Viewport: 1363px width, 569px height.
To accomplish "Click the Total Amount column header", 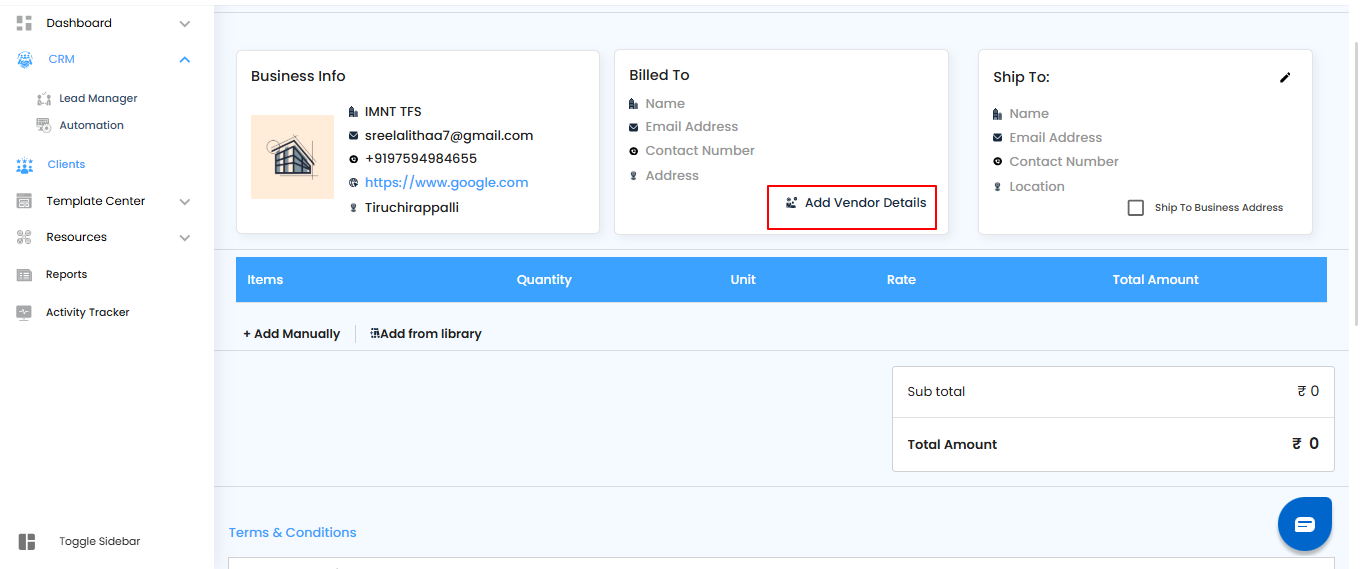I will (x=1155, y=280).
